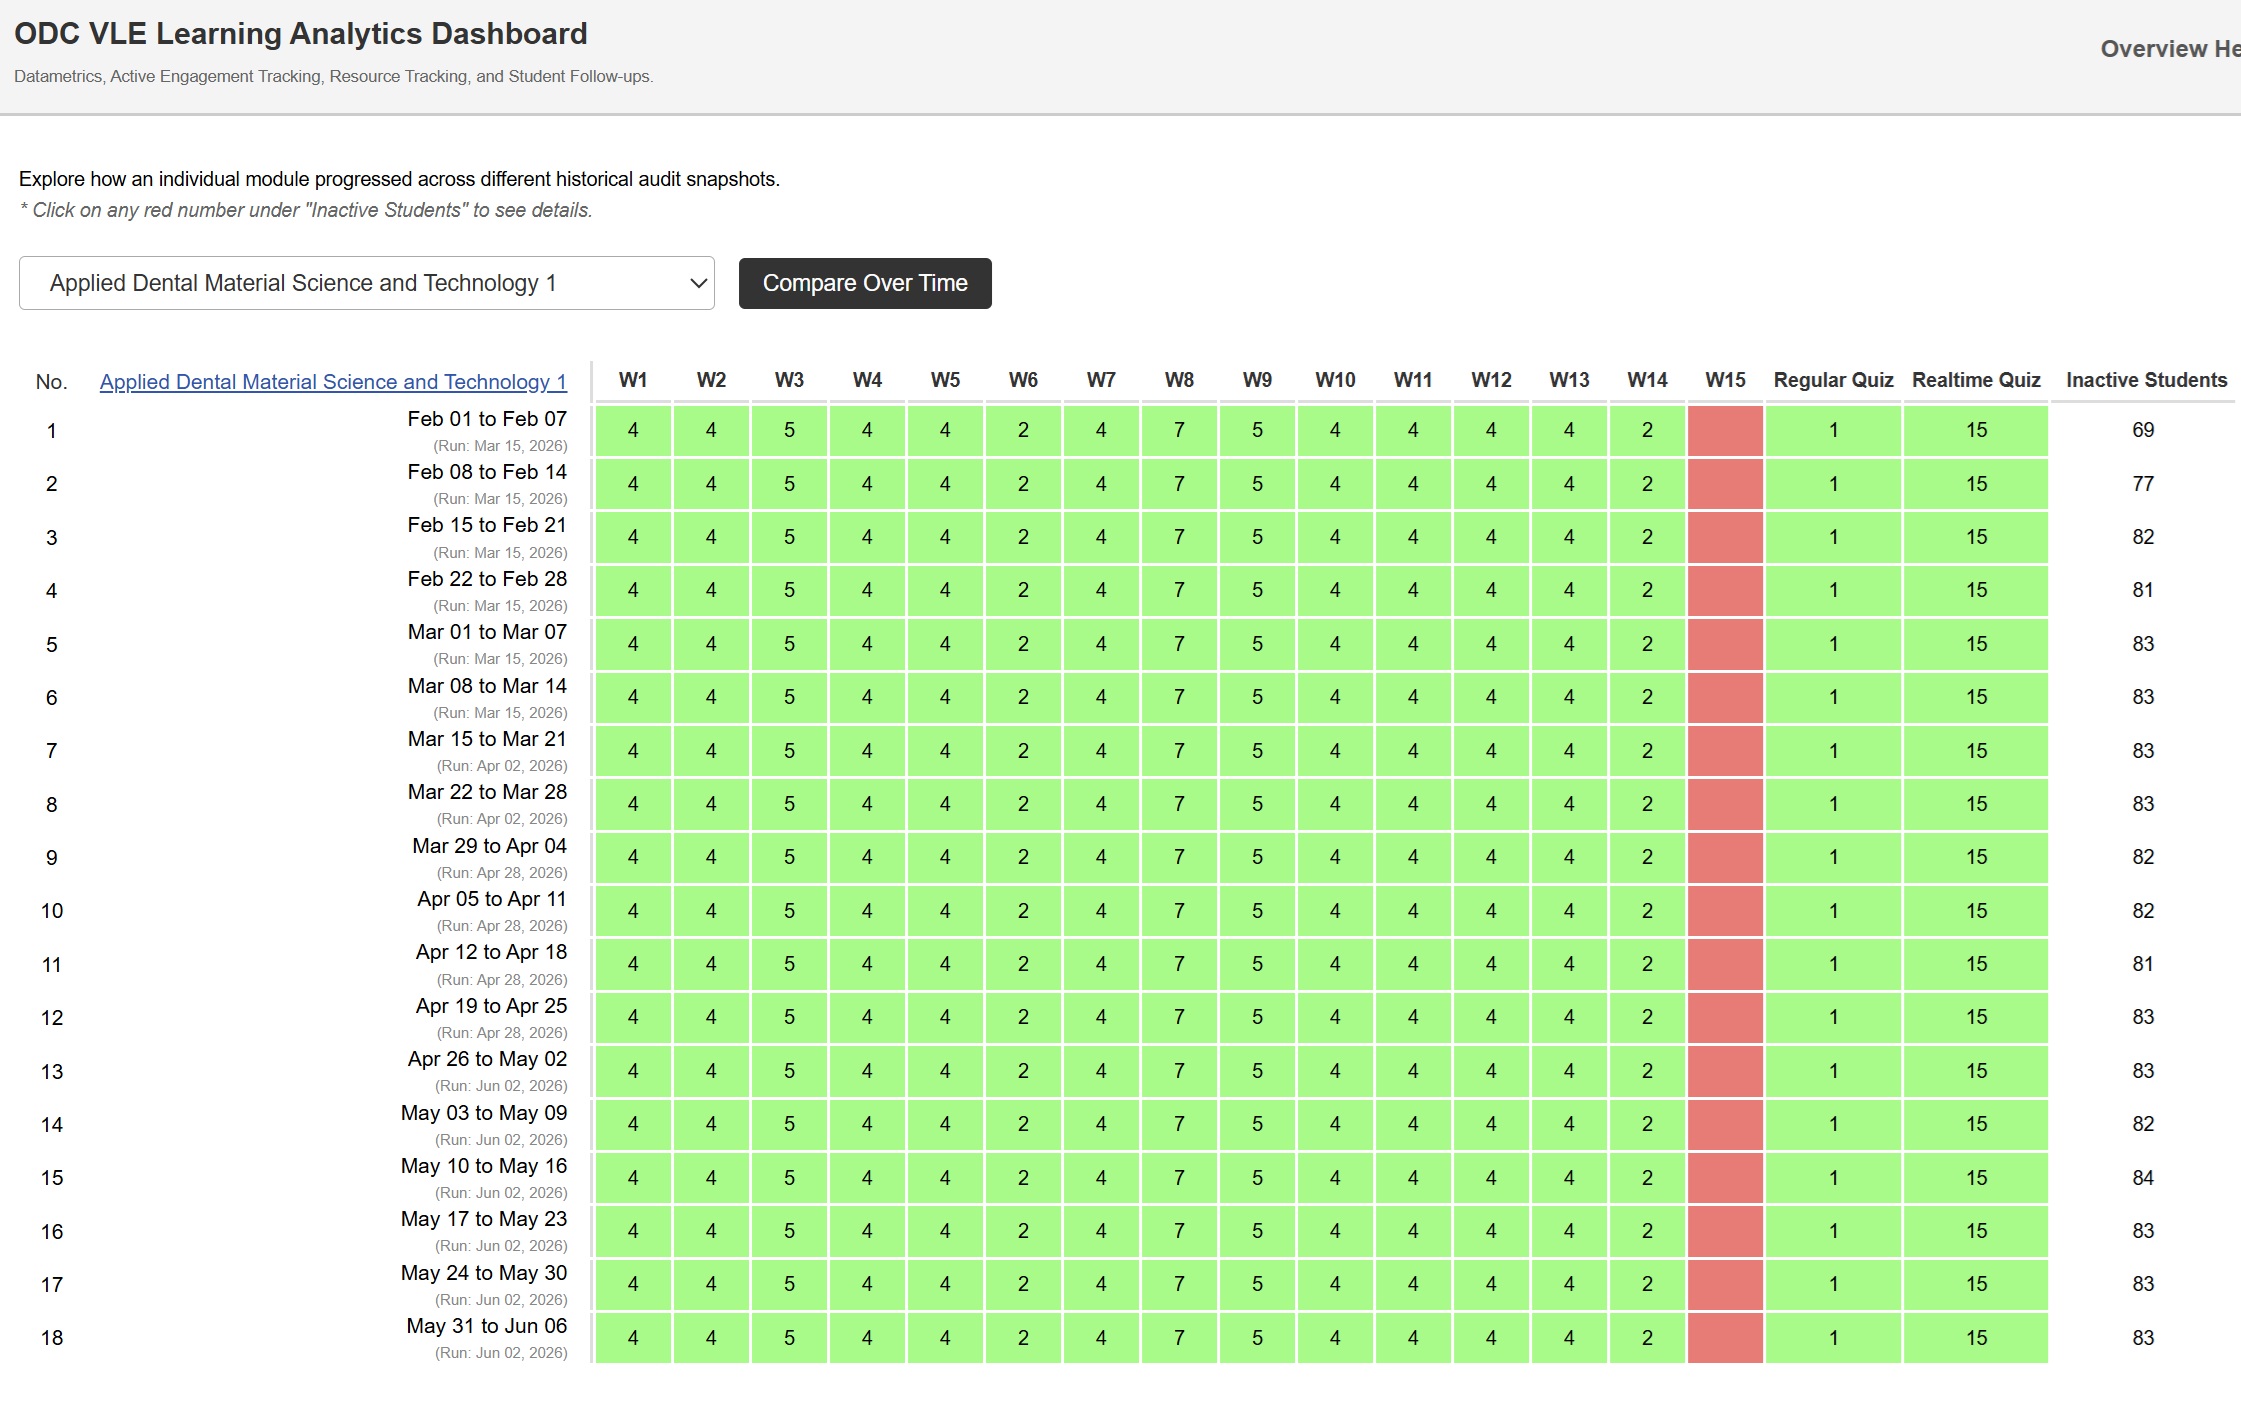The image size is (2241, 1408).
Task: Select the Feb 01 to Feb 07 row label
Action: click(486, 419)
